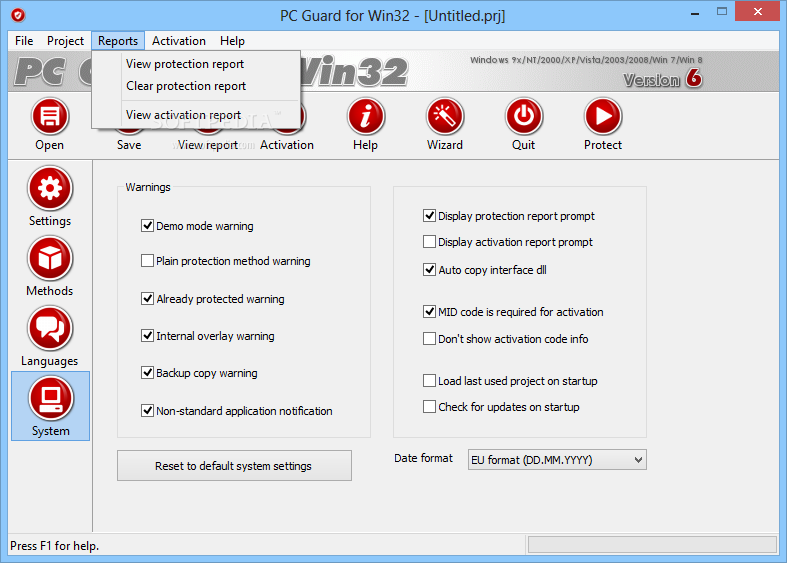787x563 pixels.
Task: Uncheck Backup copy warning
Action: [147, 373]
